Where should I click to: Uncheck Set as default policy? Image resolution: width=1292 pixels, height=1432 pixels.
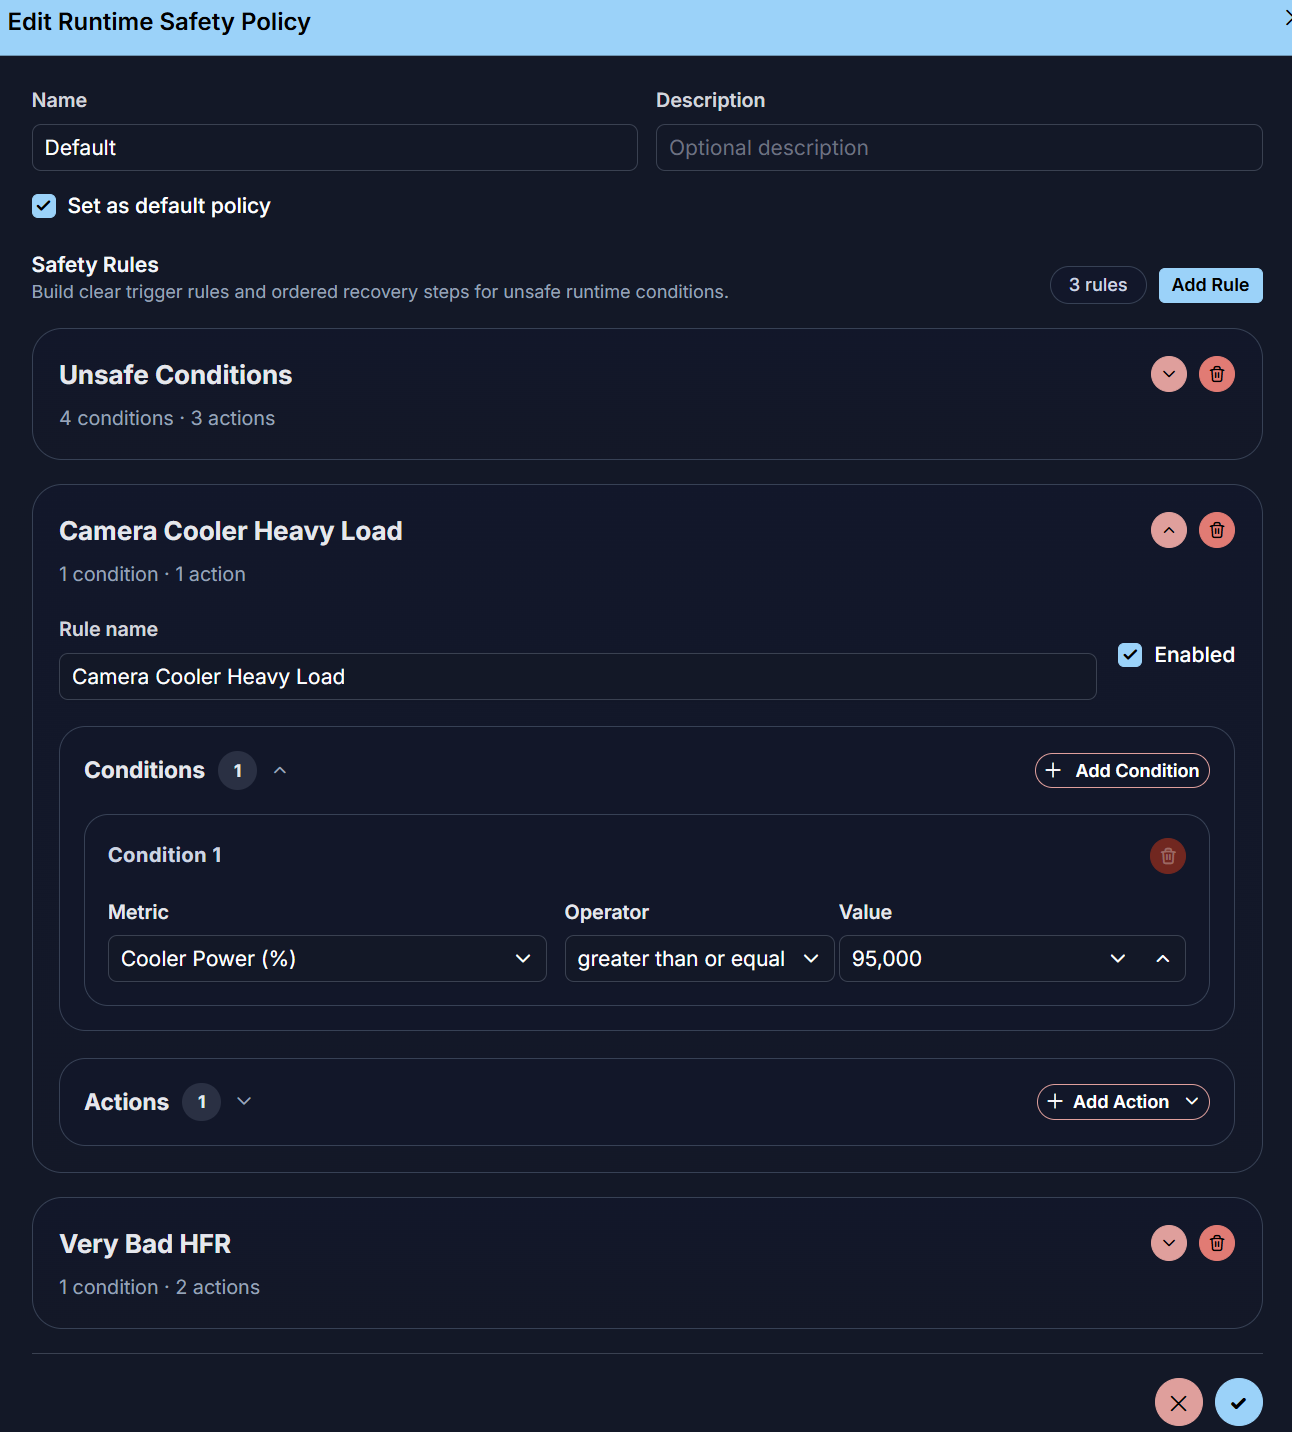[43, 206]
